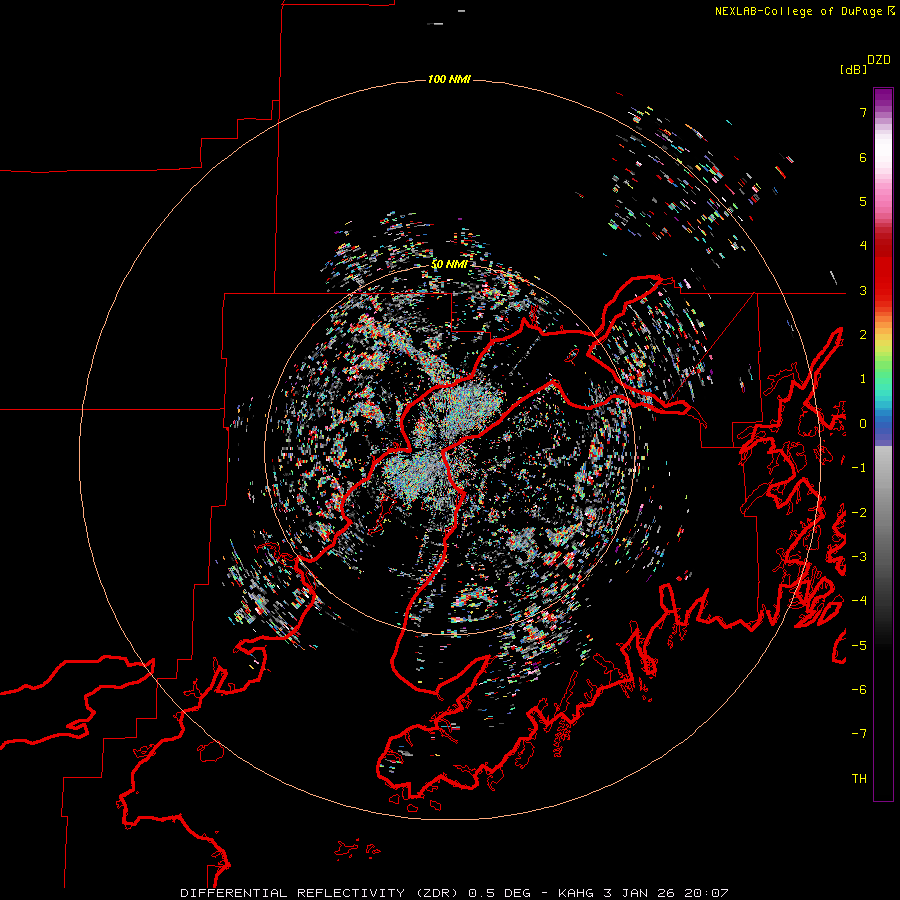Click the -4 value on the color scale
The width and height of the screenshot is (900, 900).
coord(859,601)
